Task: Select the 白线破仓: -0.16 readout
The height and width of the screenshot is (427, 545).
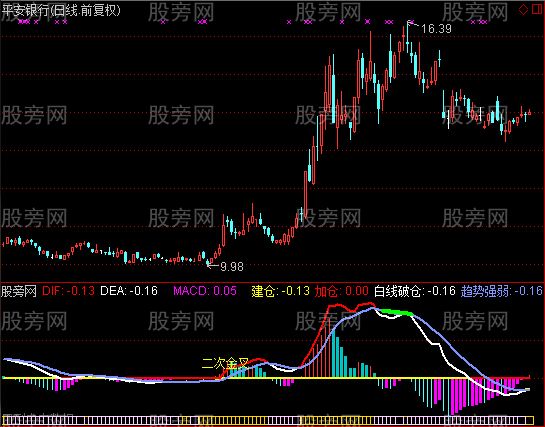Action: pos(415,291)
